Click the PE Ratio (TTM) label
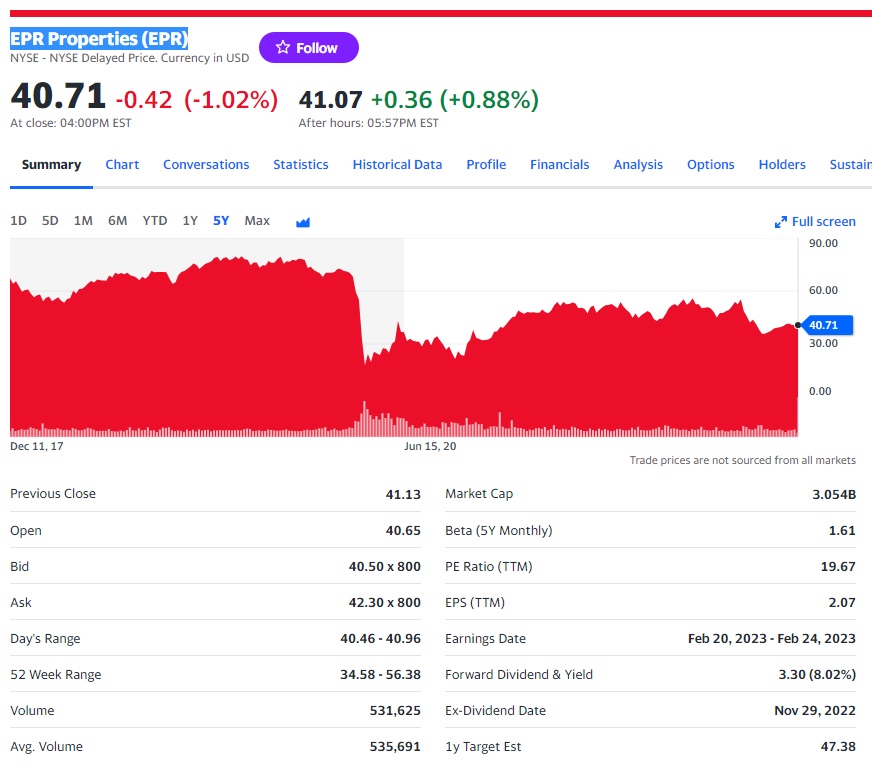Viewport: 872px width, 781px height. pyautogui.click(x=489, y=567)
